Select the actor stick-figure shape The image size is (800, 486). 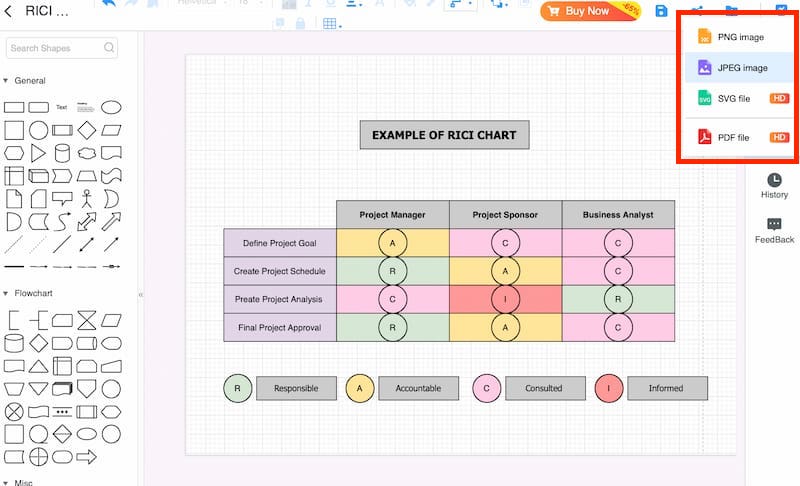click(88, 198)
